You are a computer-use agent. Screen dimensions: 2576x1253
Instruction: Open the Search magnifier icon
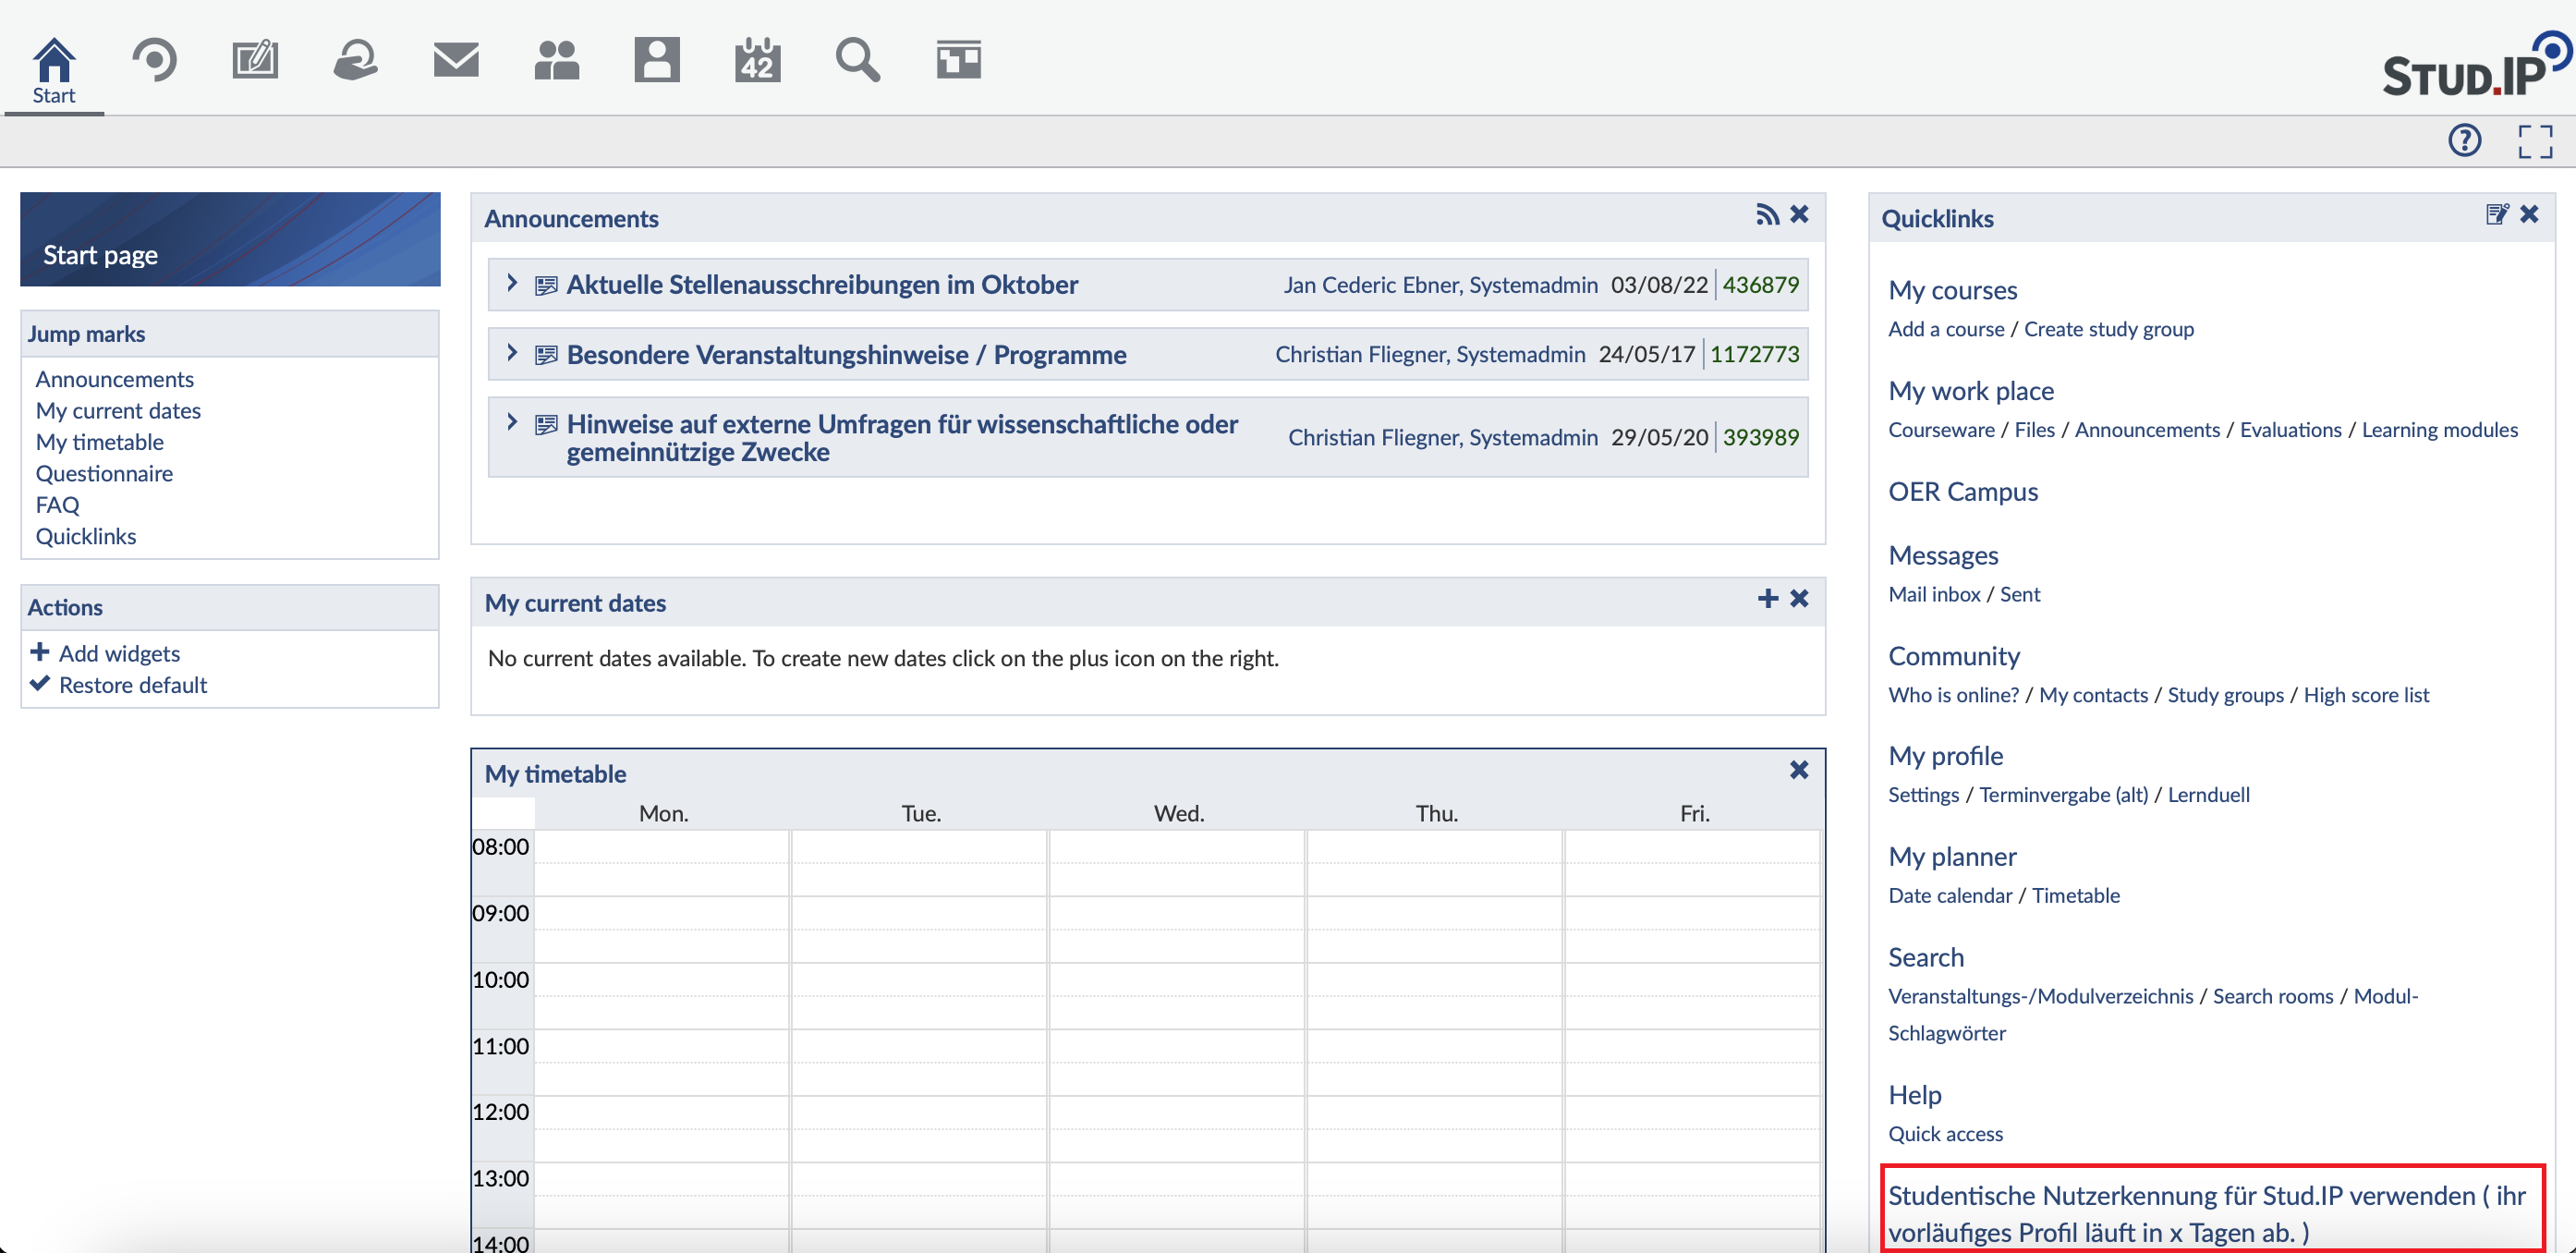coord(858,60)
